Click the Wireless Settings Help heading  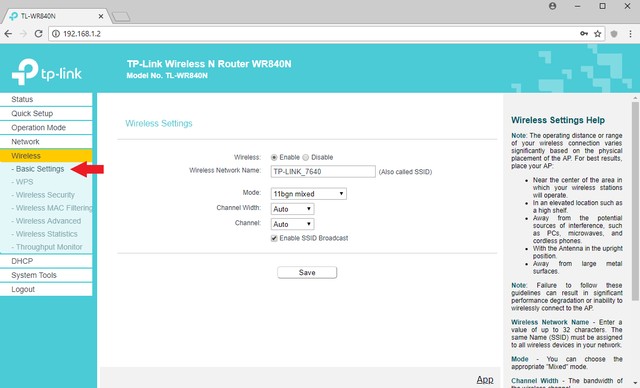[x=558, y=120]
